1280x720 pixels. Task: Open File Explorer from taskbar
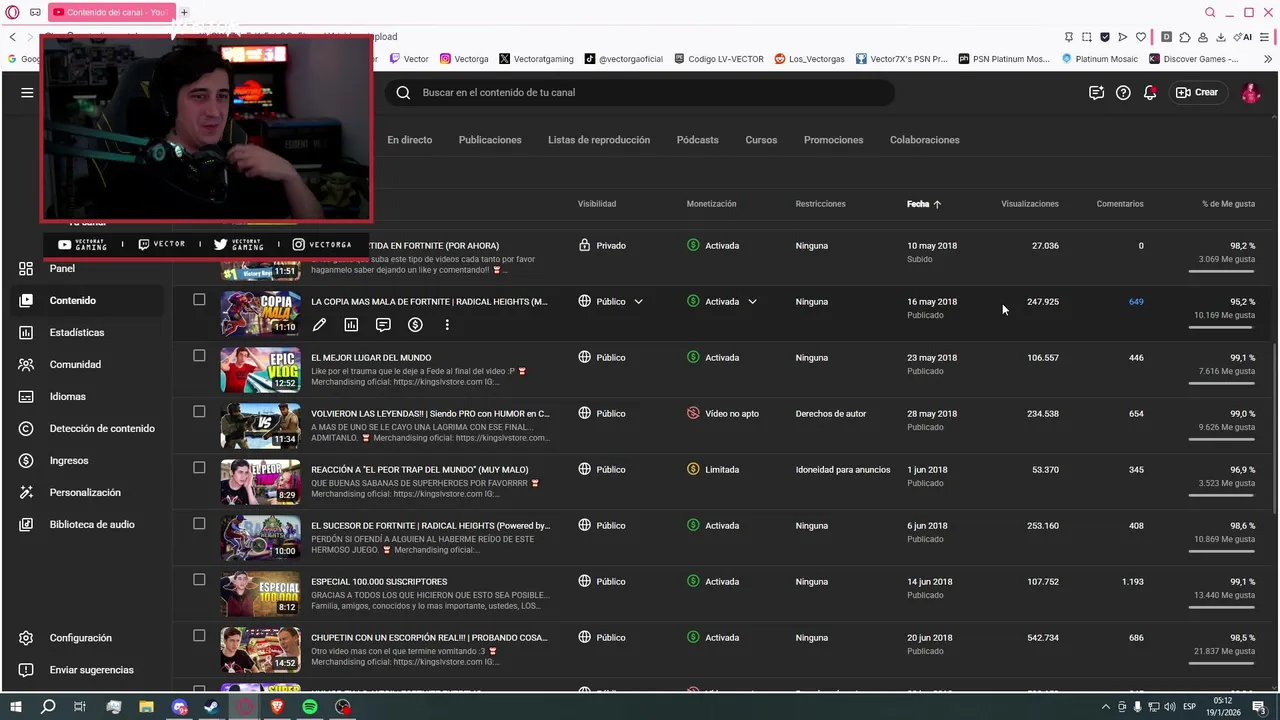(147, 707)
